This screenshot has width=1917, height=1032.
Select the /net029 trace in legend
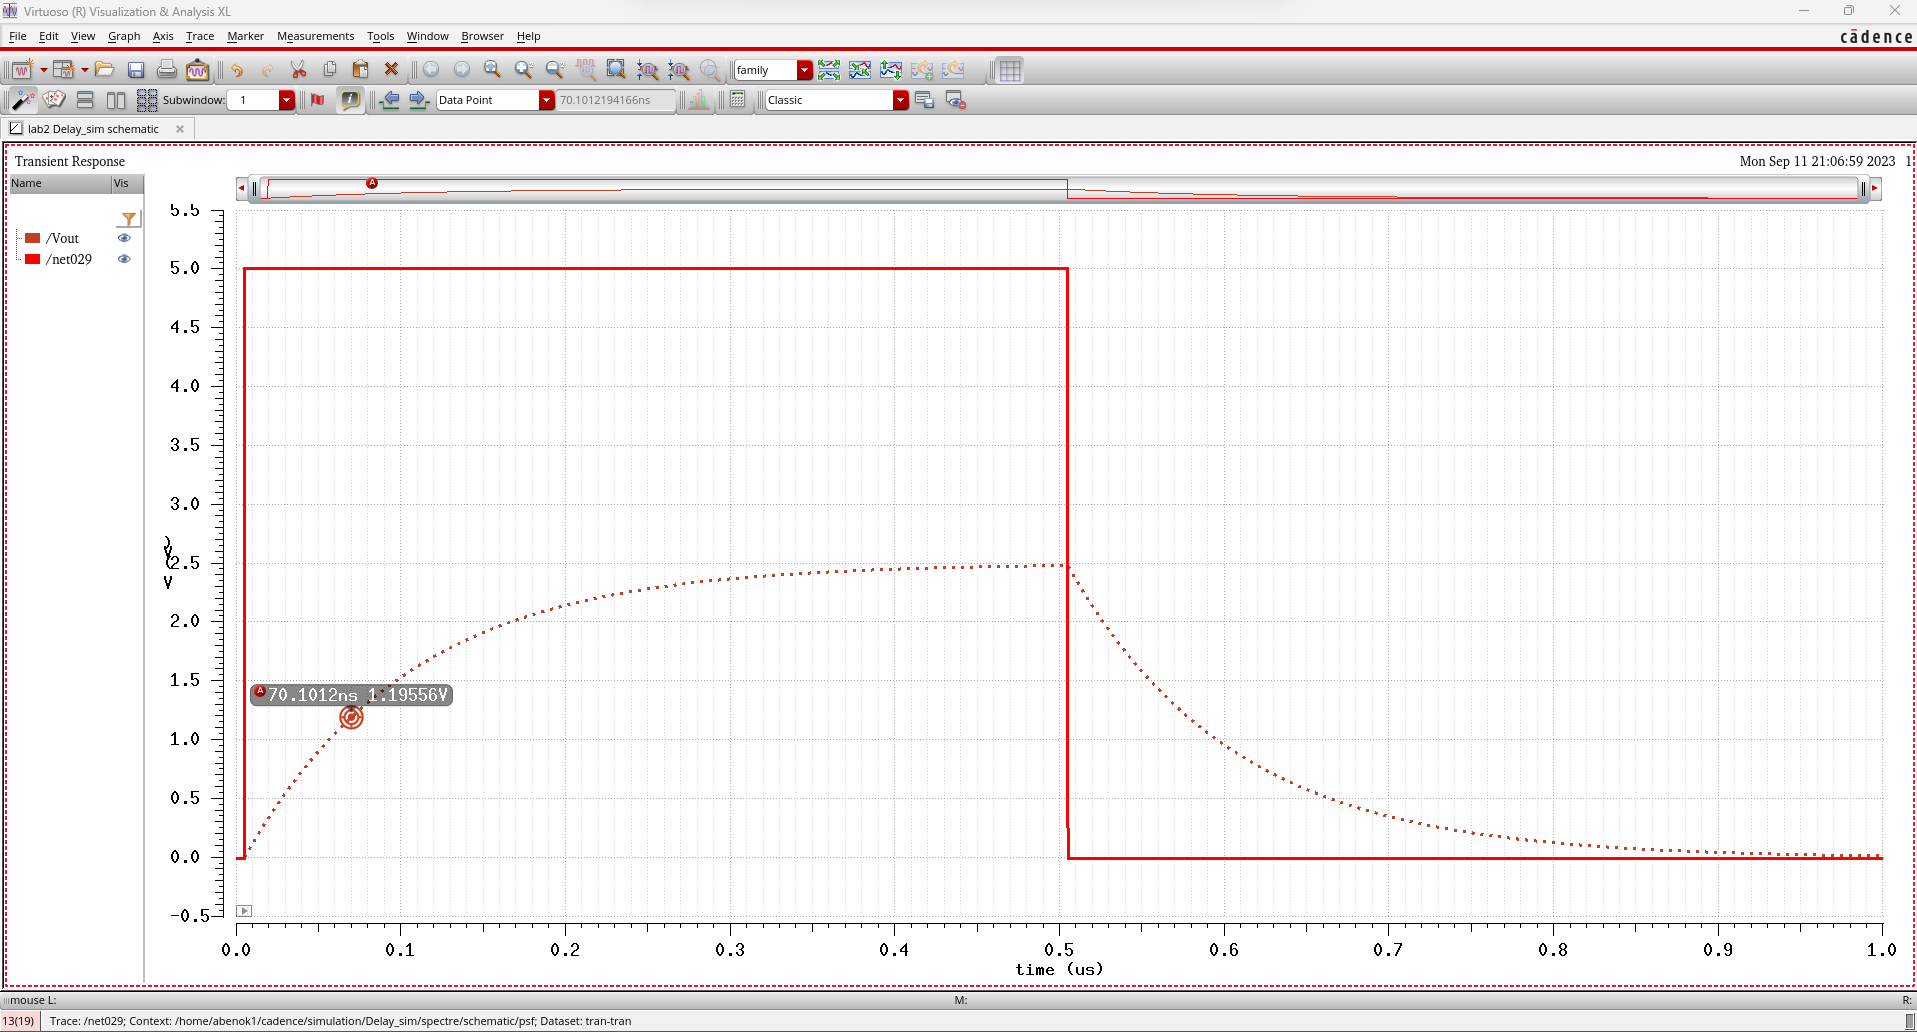(69, 259)
